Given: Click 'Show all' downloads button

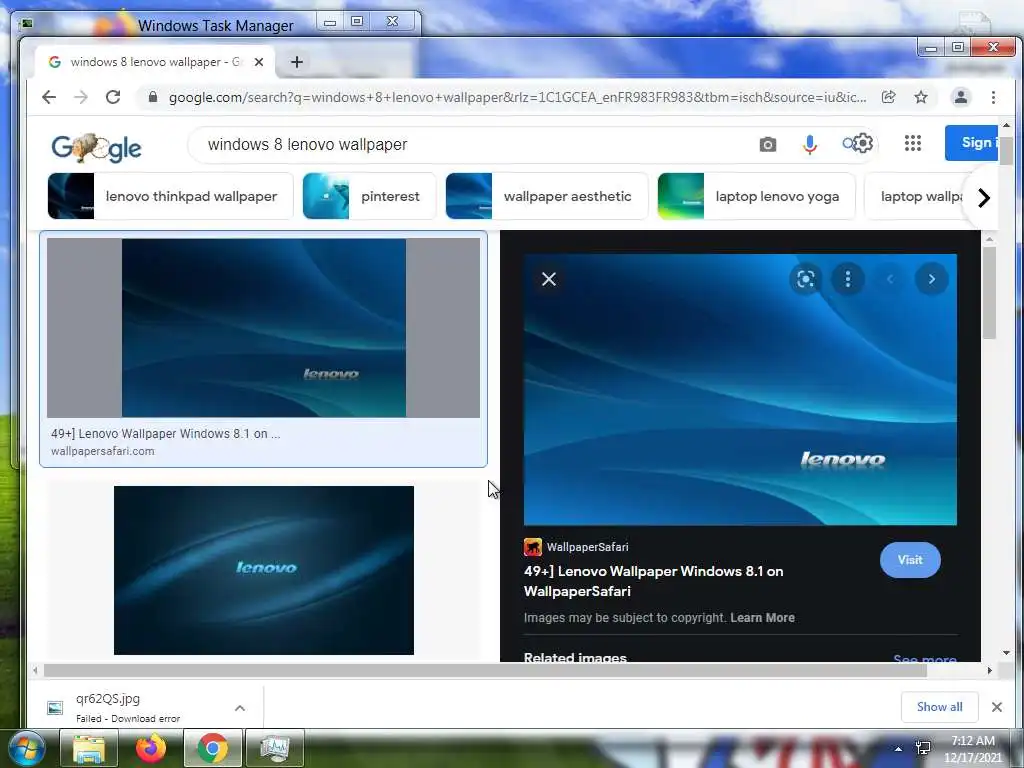Looking at the screenshot, I should [939, 707].
